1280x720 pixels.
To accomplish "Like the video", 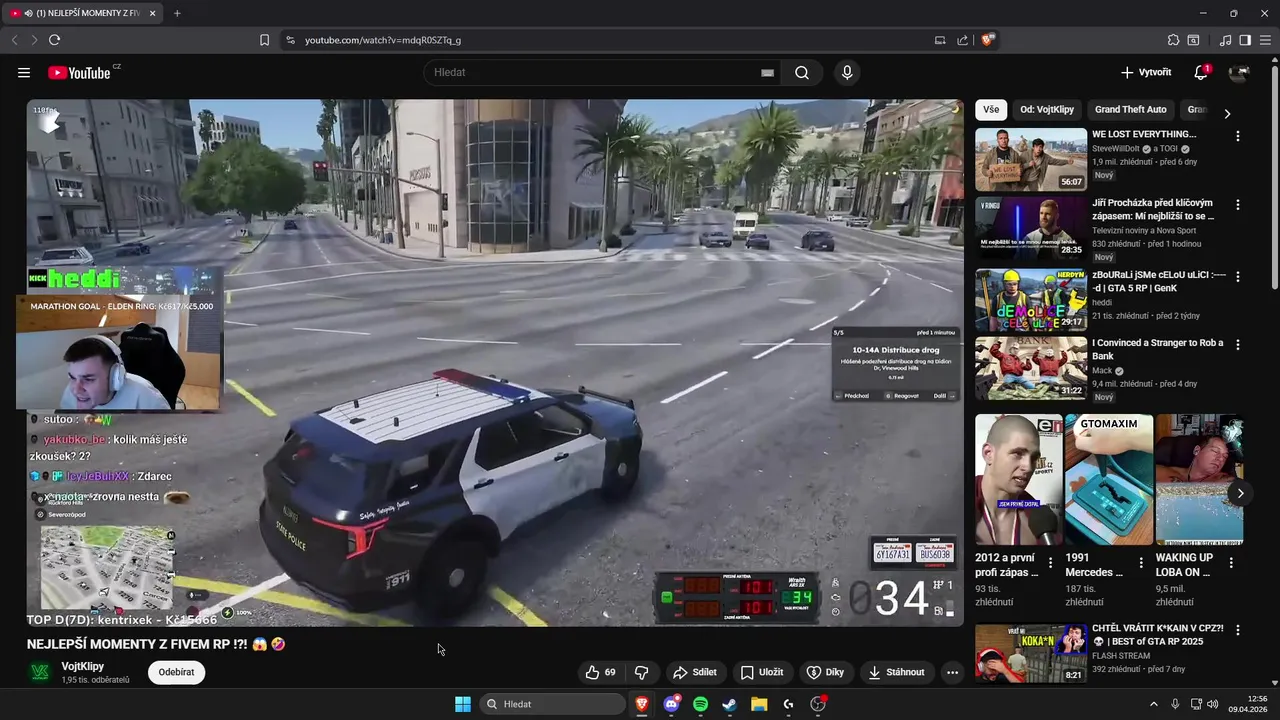I will point(601,672).
